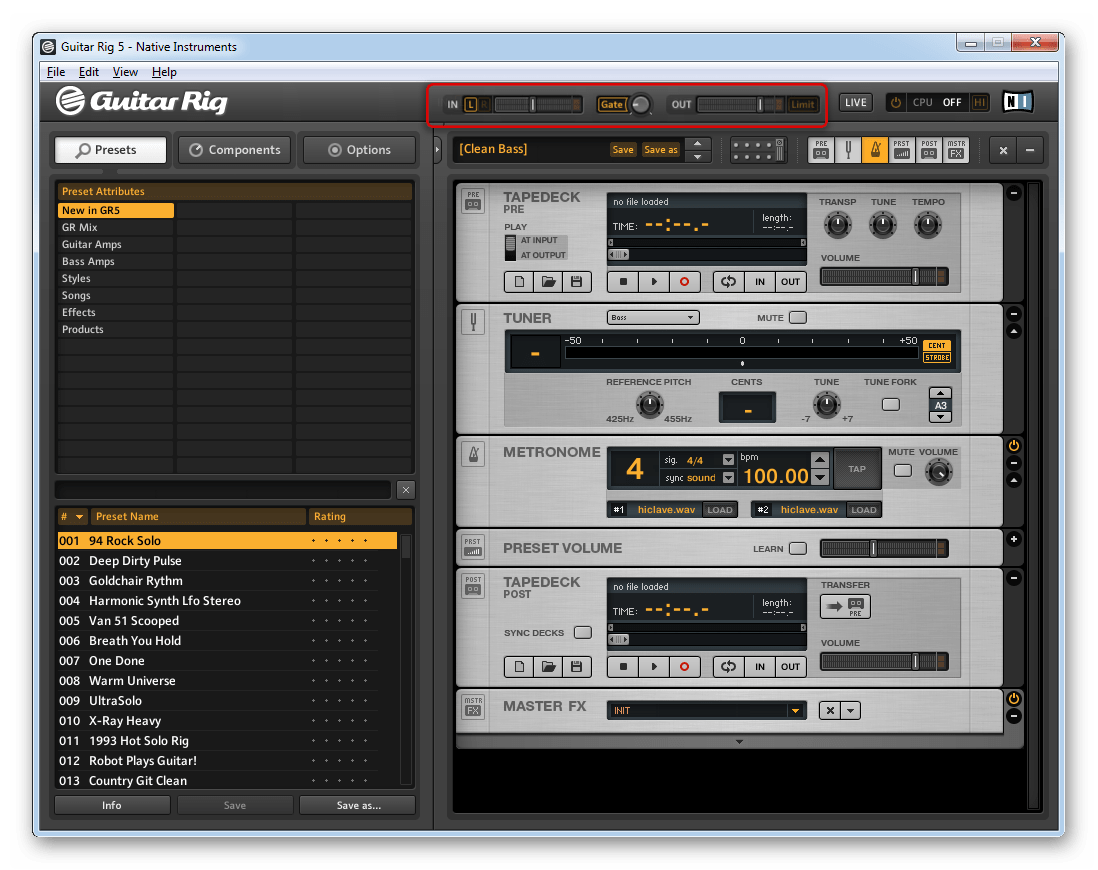Screen dimensions: 1098x870
Task: Open Tuner mode Bass dropdown
Action: click(x=653, y=318)
